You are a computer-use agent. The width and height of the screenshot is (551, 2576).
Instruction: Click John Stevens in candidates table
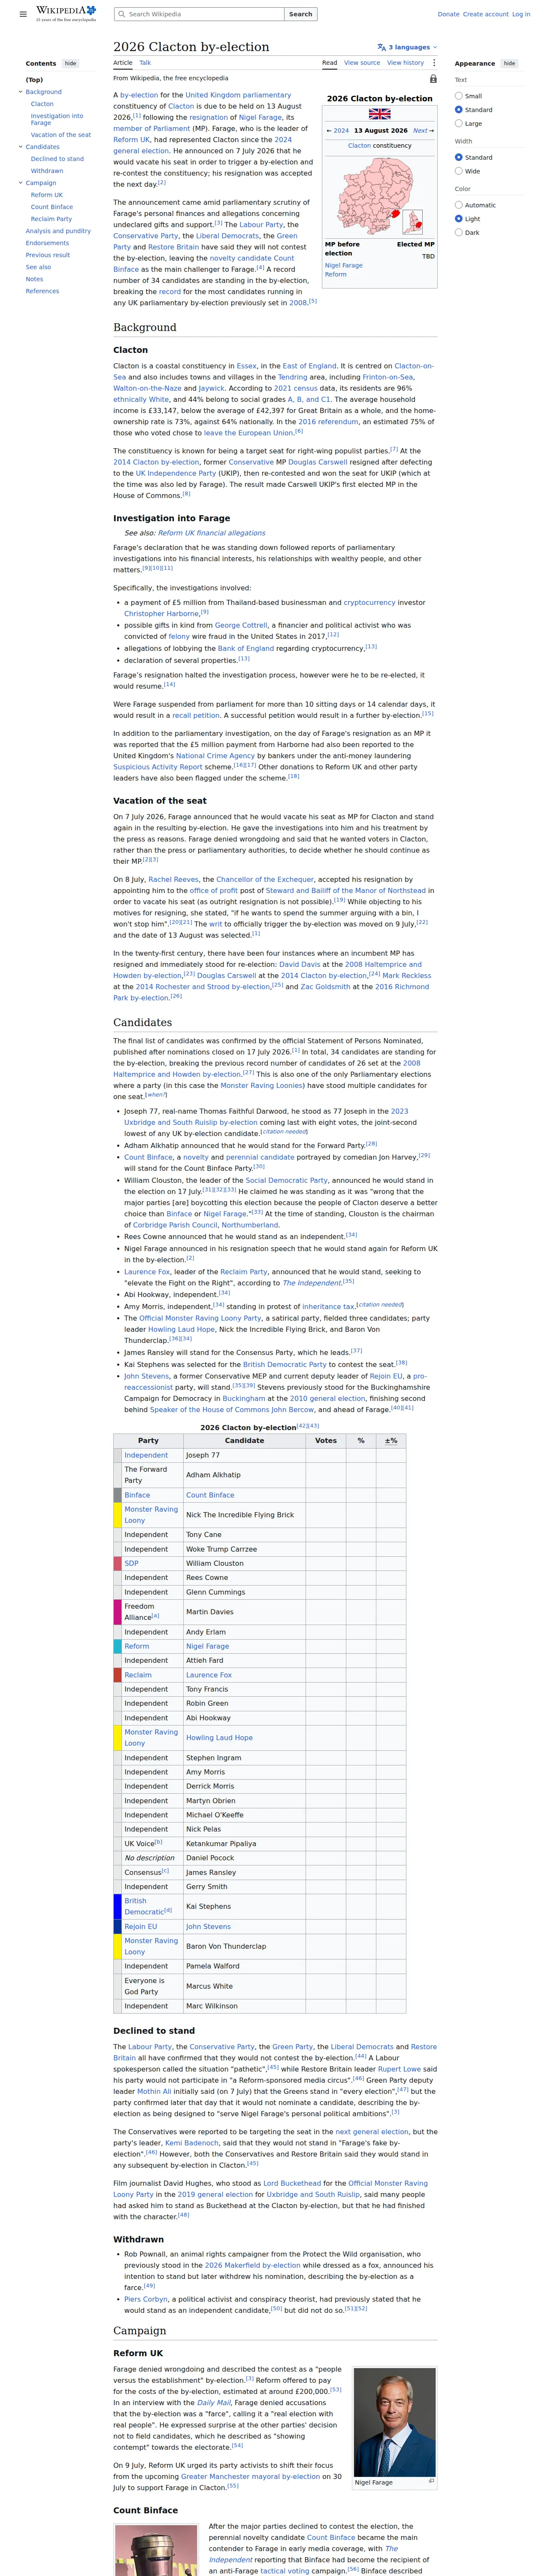coord(208,1926)
